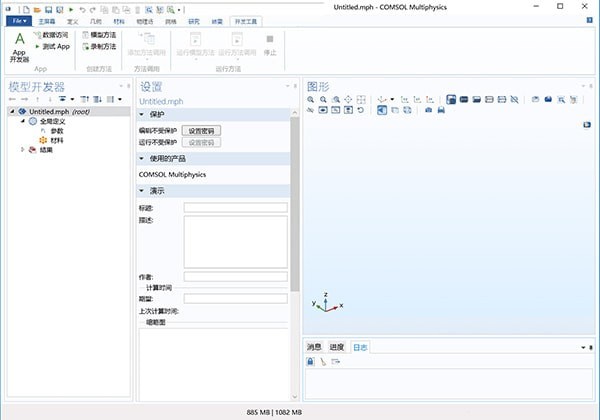Click the zoom in icon in 图形 toolbar

[311, 99]
